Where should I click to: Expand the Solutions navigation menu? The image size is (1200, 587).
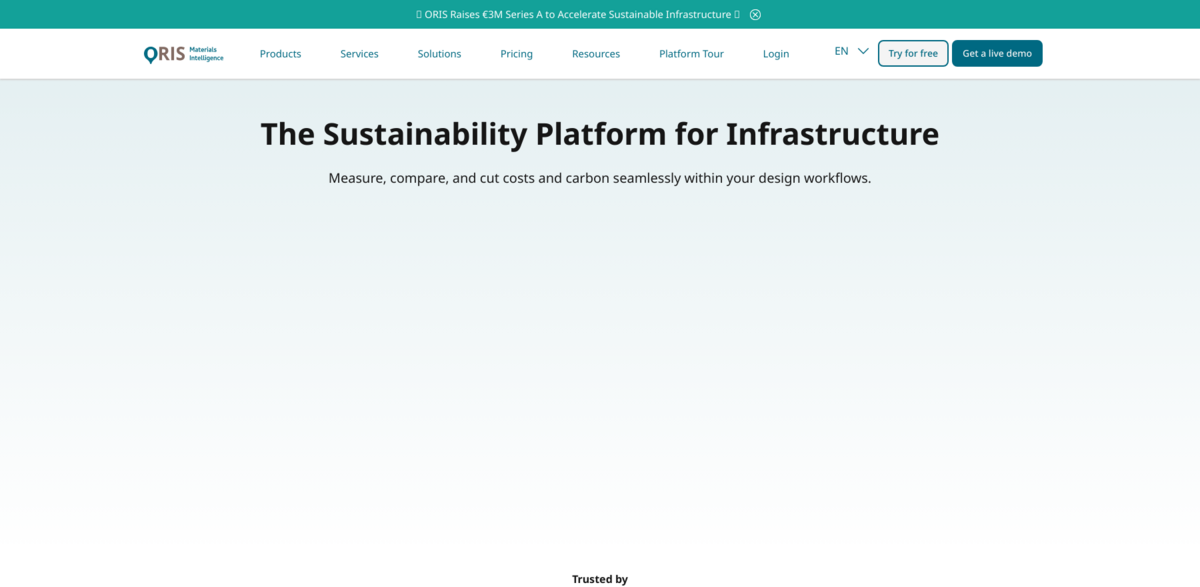(x=439, y=53)
